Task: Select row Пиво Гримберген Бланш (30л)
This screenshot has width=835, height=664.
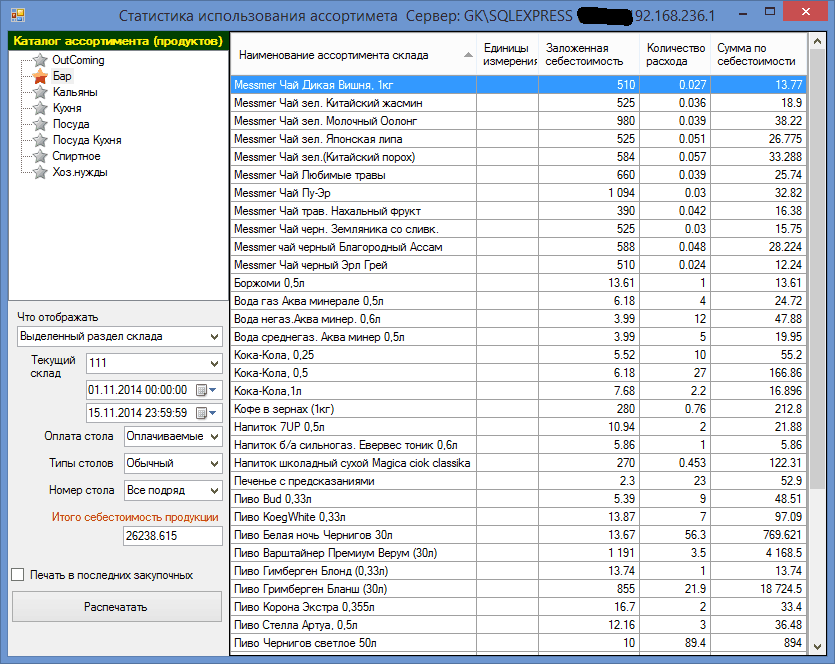Action: click(x=518, y=589)
